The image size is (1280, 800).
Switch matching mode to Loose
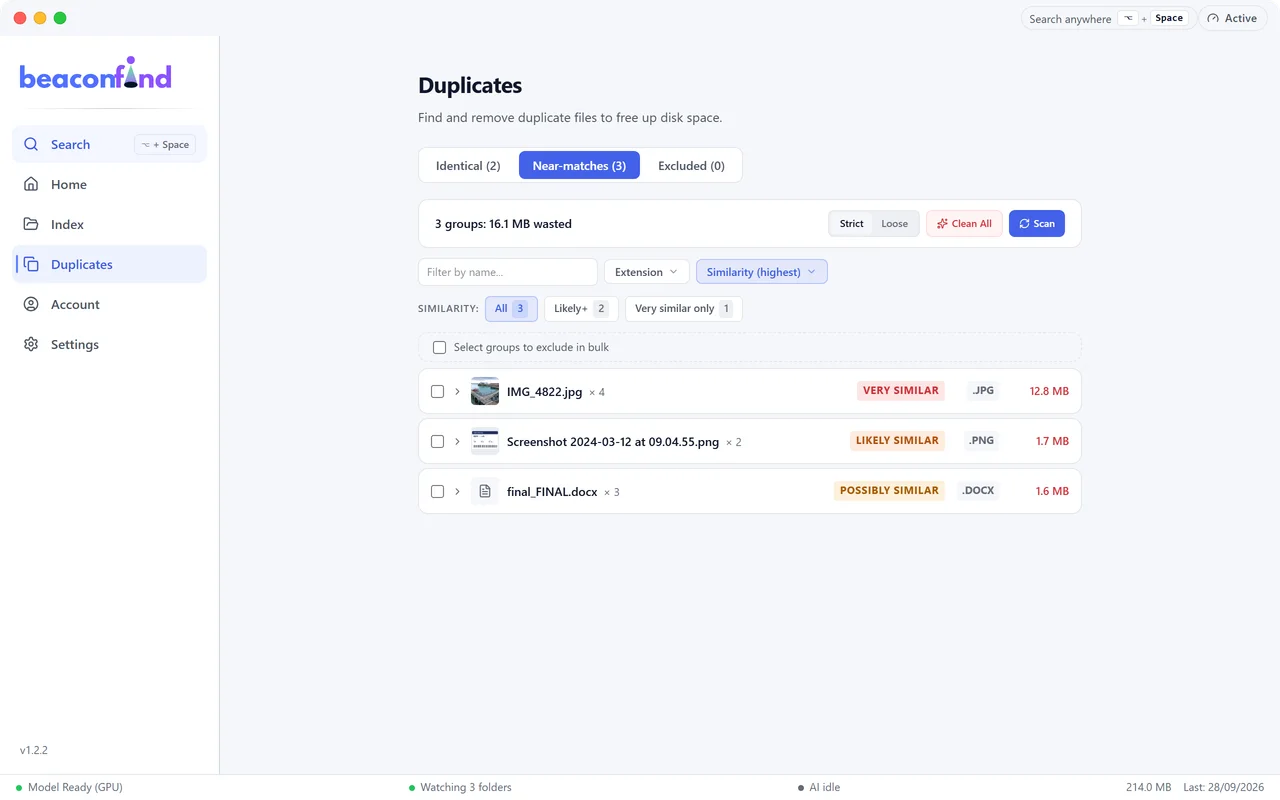tap(895, 224)
